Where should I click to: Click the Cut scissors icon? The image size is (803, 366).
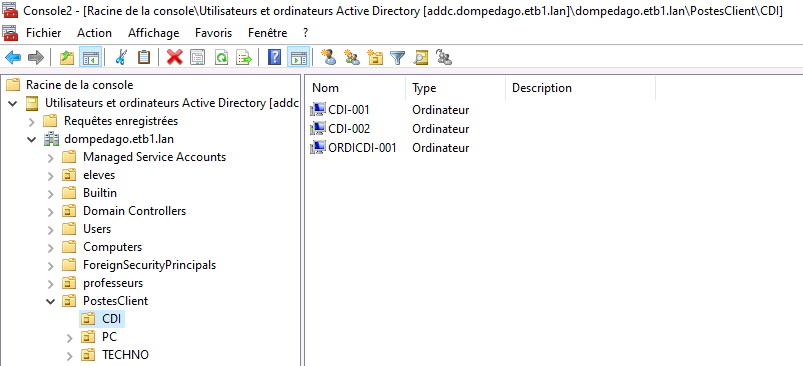121,57
